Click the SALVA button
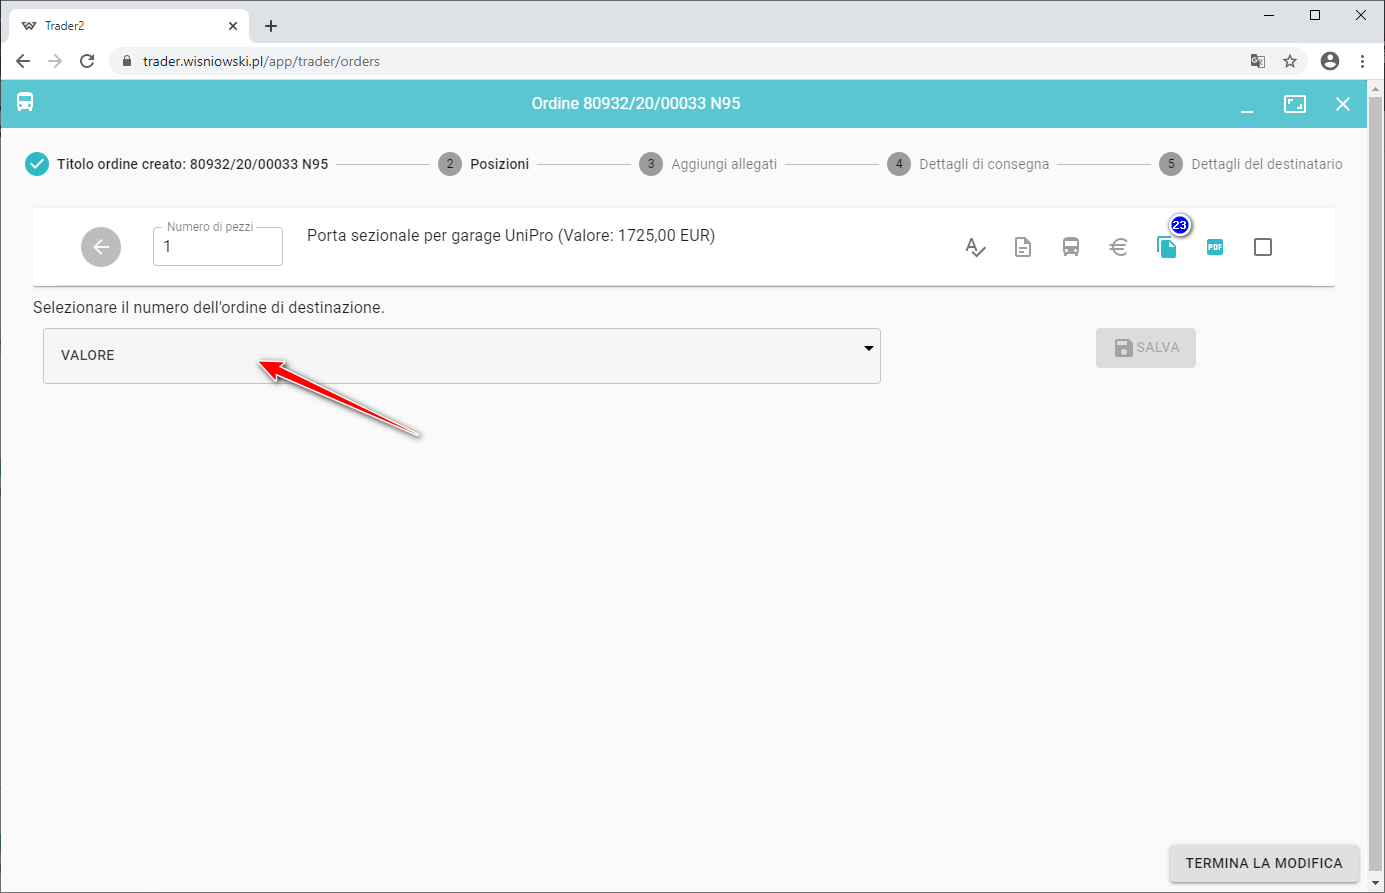The image size is (1385, 893). click(1145, 348)
